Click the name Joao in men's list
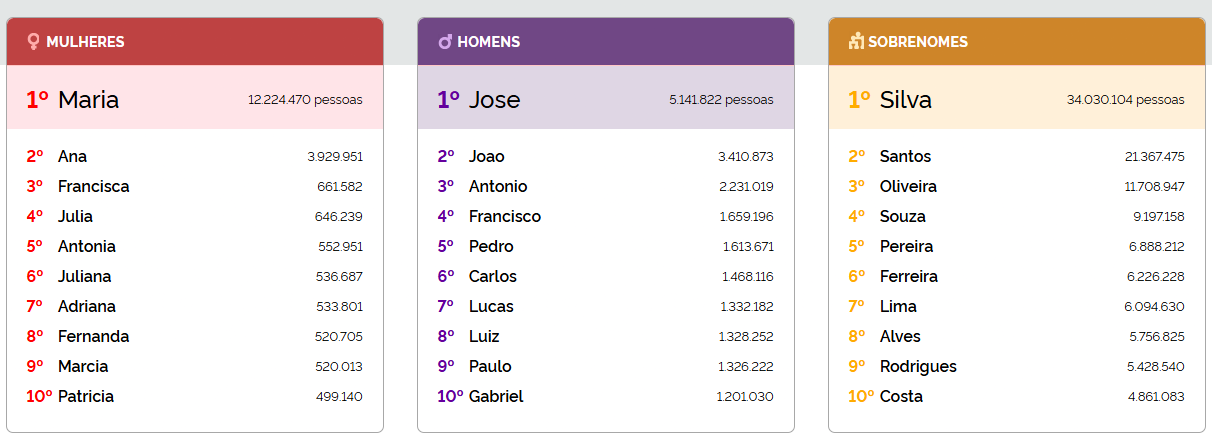This screenshot has width=1212, height=433. [486, 157]
